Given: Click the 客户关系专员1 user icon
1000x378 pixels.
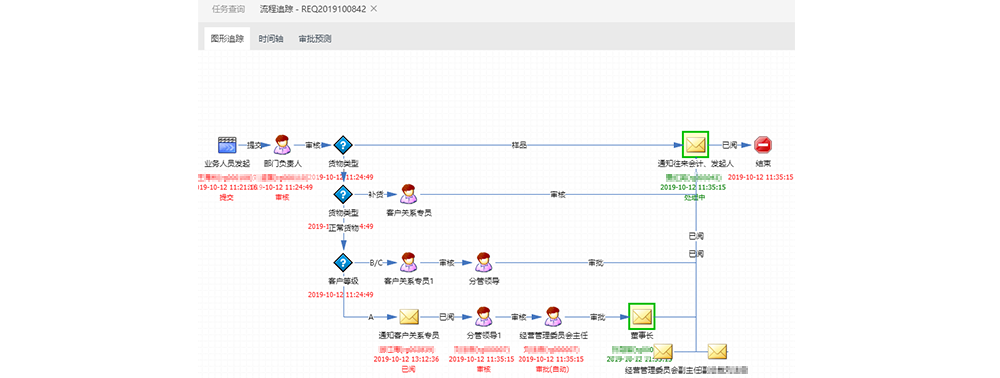Looking at the screenshot, I should tap(409, 262).
